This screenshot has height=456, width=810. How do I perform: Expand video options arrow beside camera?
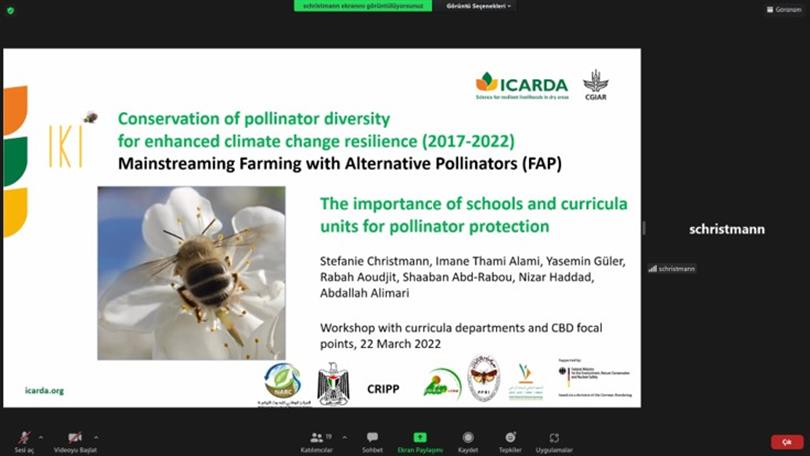[x=97, y=437]
